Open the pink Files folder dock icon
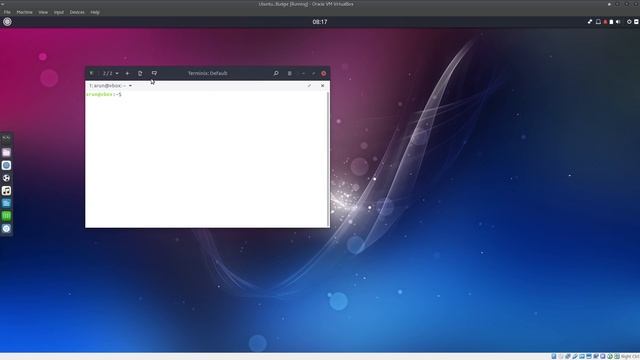This screenshot has width=640, height=360. pyautogui.click(x=6, y=152)
